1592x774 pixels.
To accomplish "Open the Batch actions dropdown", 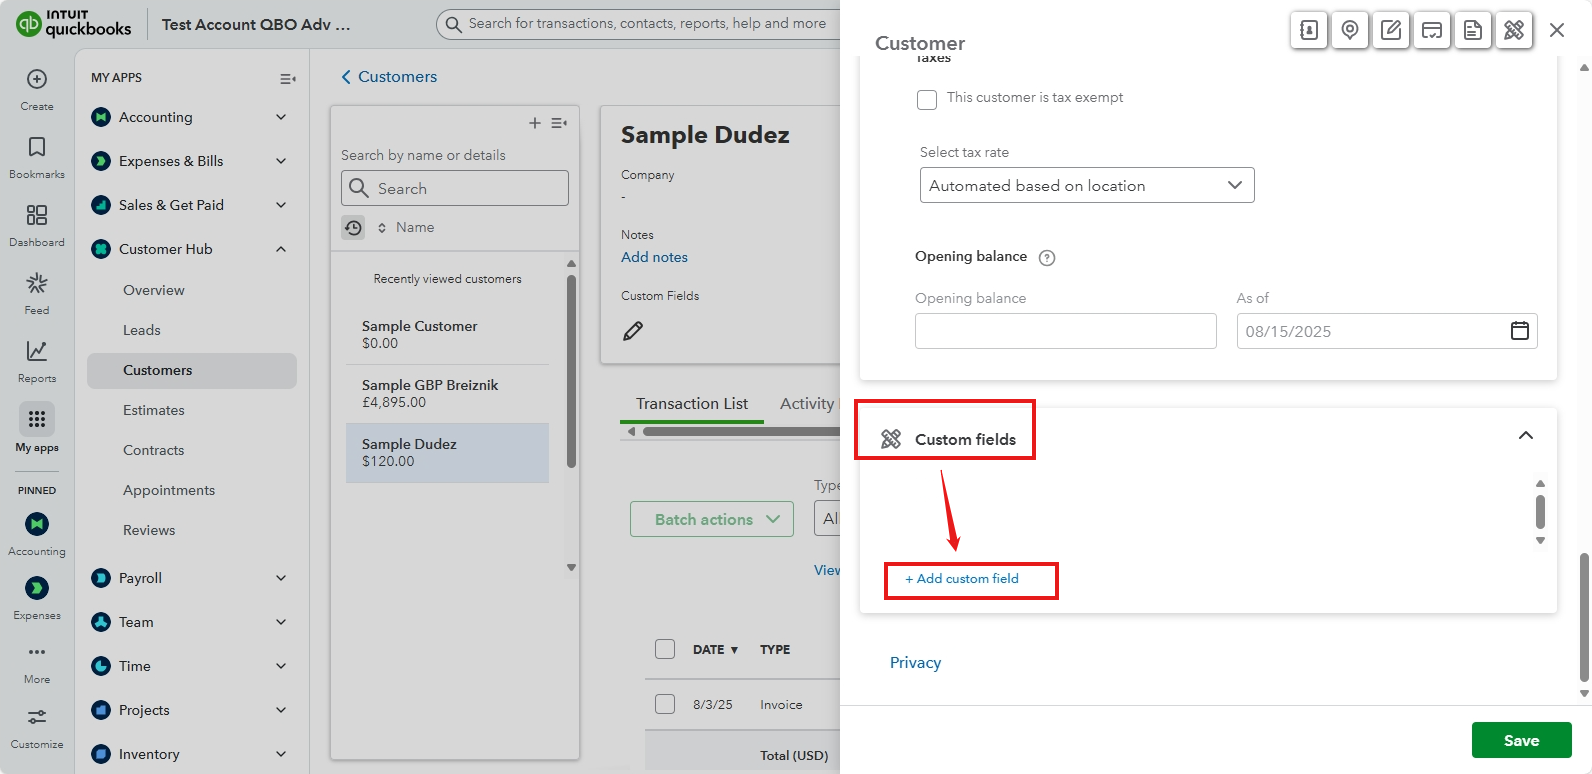I will point(711,519).
